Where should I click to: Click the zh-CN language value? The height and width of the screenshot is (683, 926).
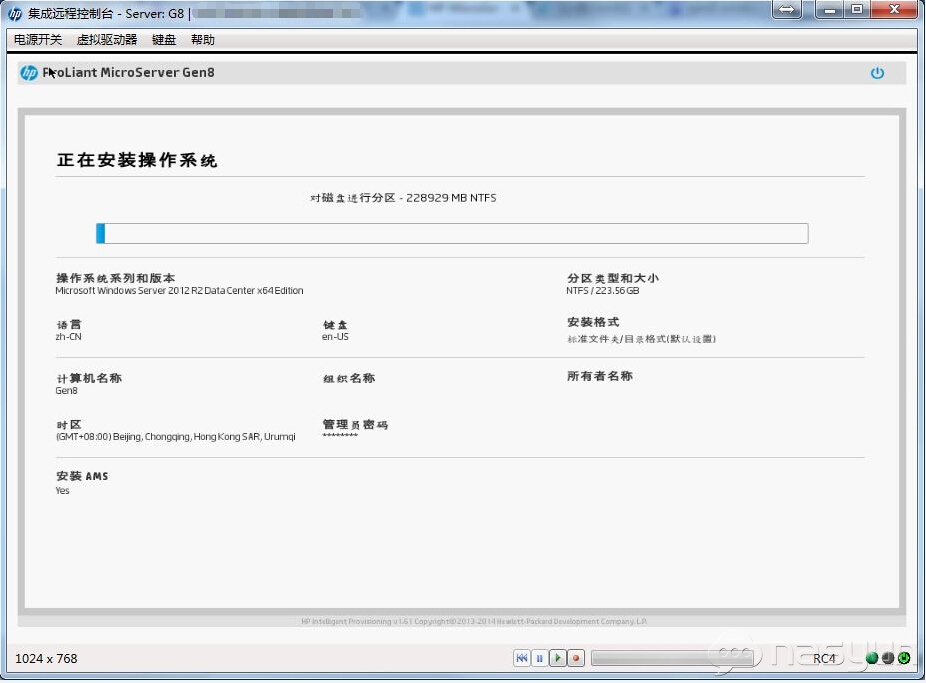coord(69,336)
